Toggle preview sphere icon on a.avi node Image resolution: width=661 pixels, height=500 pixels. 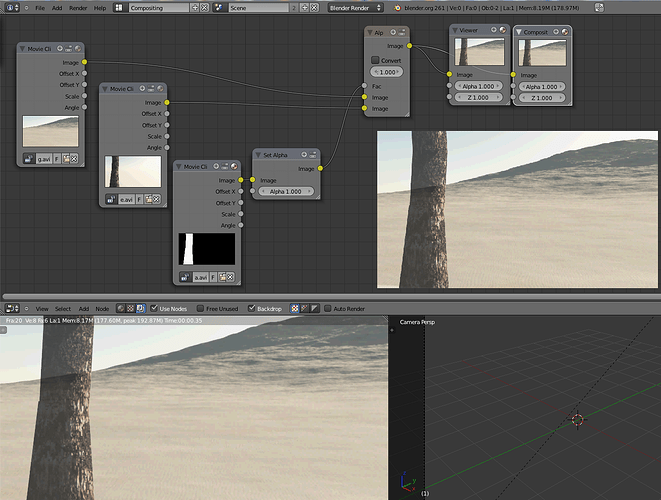[234, 166]
